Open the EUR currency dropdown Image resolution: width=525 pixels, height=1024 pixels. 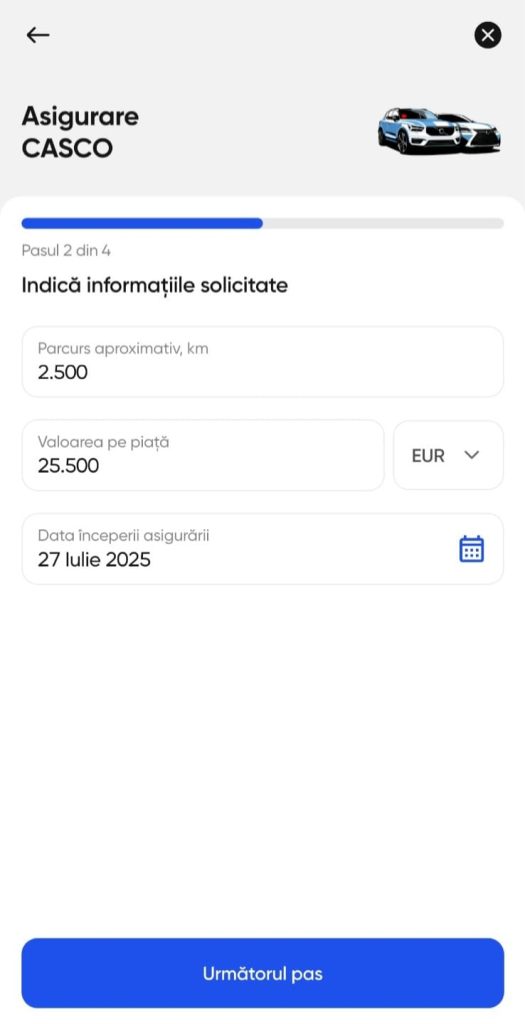[x=448, y=455]
